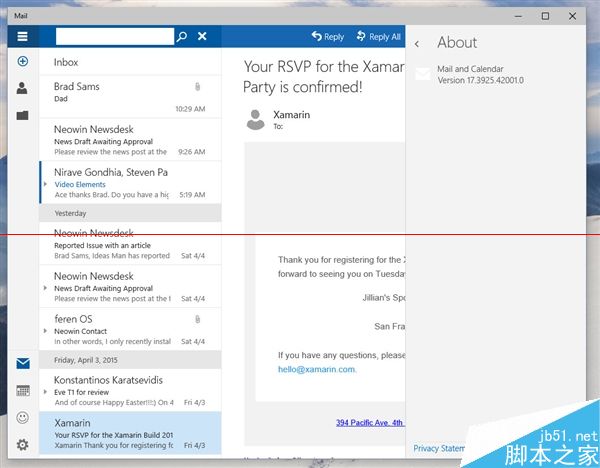
Task: Go back from About pane
Action: (x=417, y=44)
